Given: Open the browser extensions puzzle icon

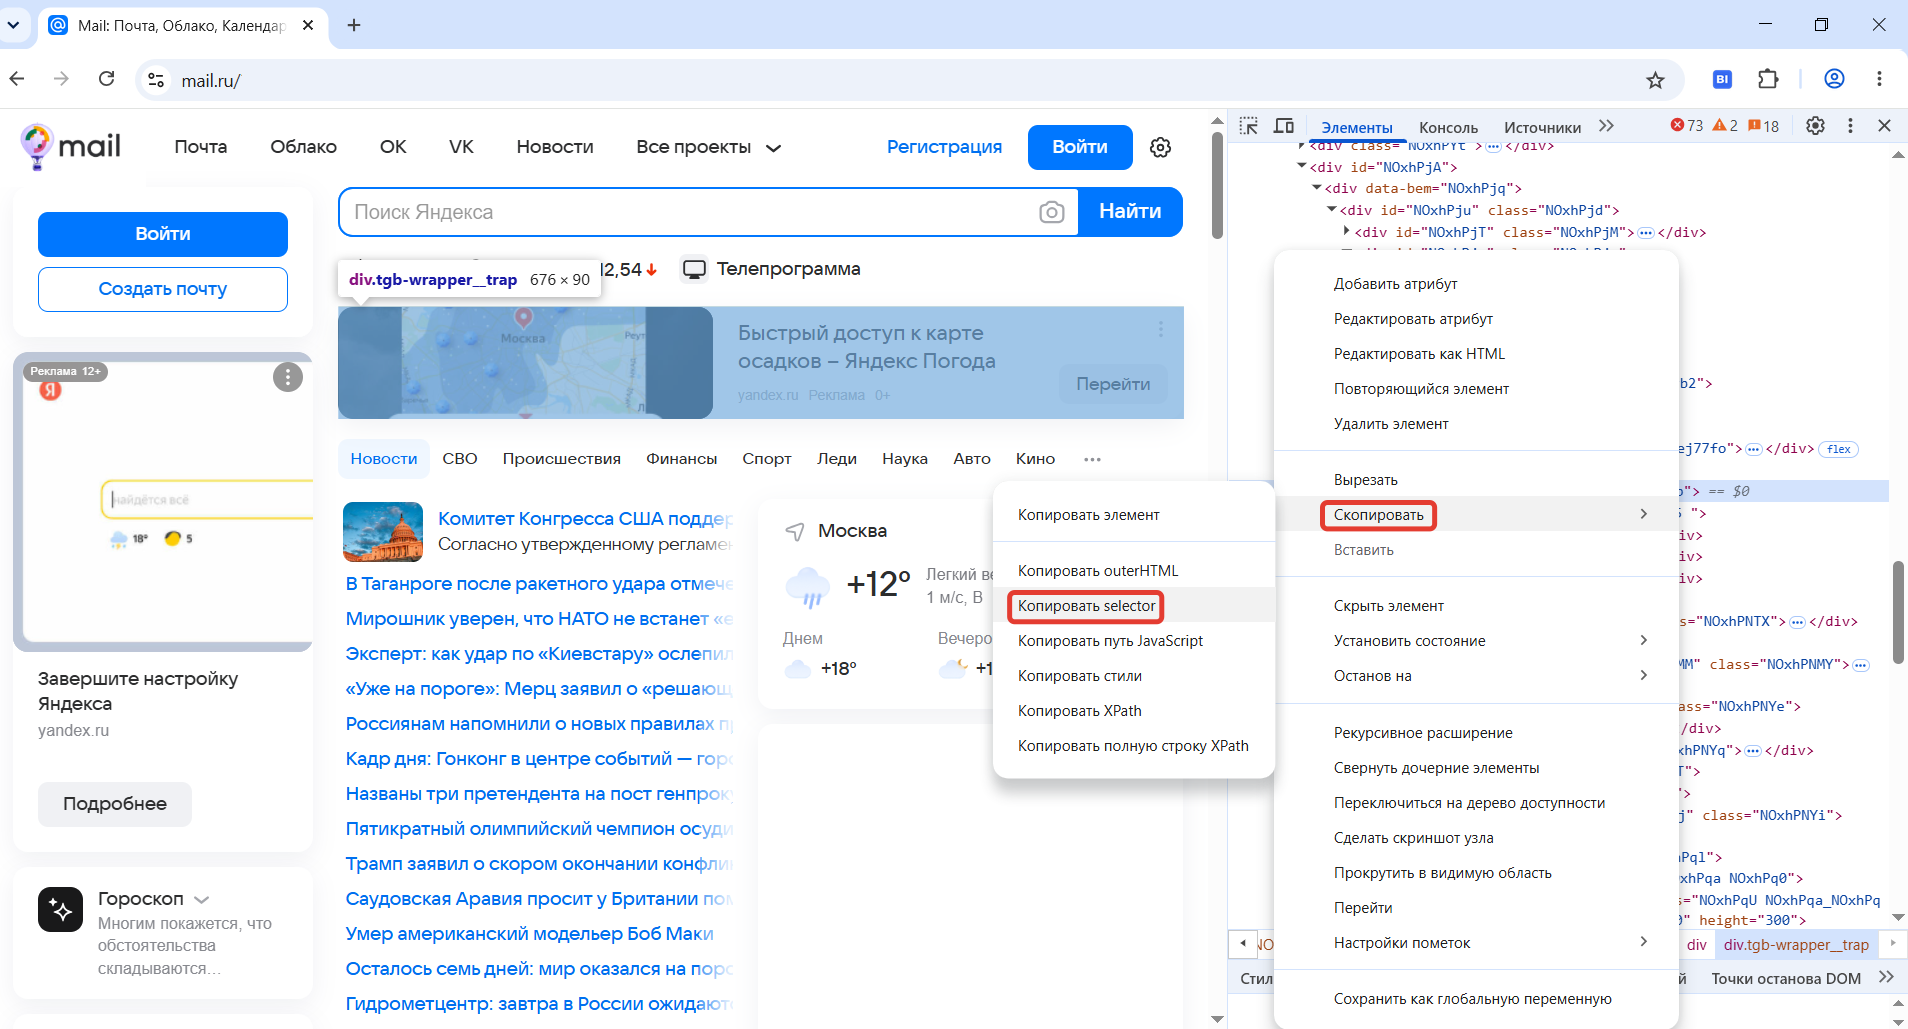Looking at the screenshot, I should [x=1768, y=79].
